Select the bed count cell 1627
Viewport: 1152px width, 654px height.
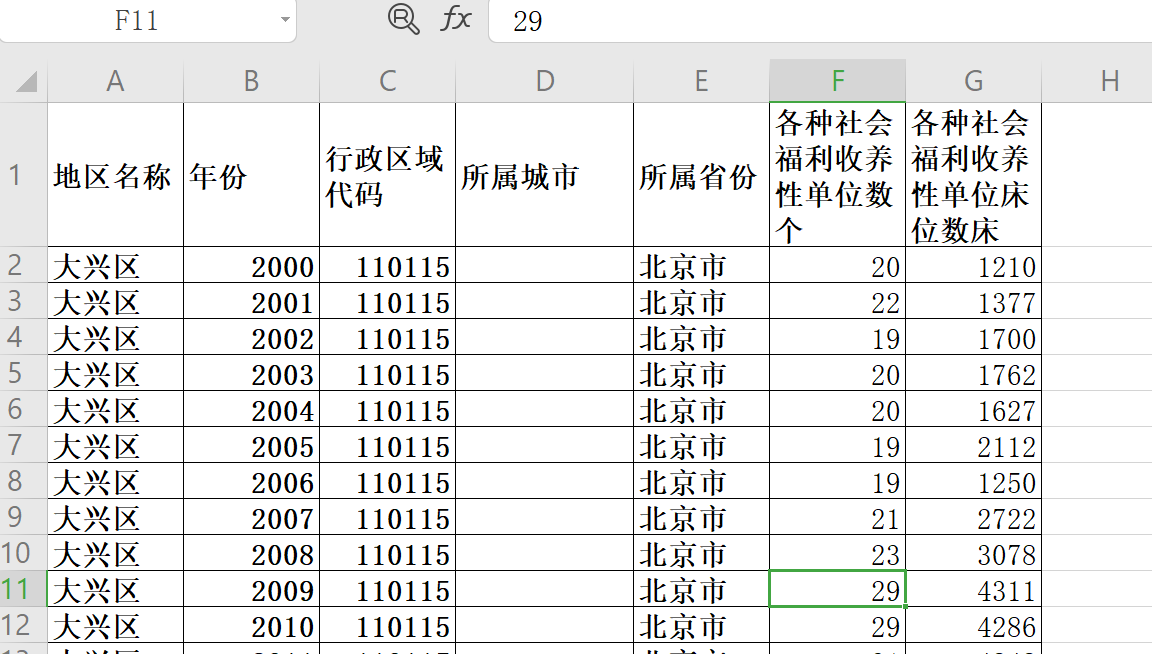pyautogui.click(x=973, y=409)
